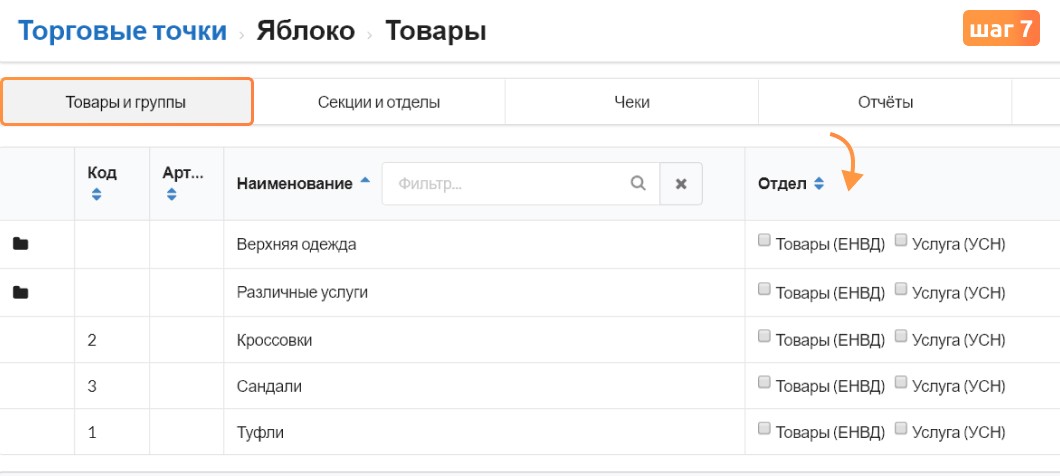Image resolution: width=1060 pixels, height=476 pixels.
Task: Clear the filter with the X button
Action: coord(681,183)
